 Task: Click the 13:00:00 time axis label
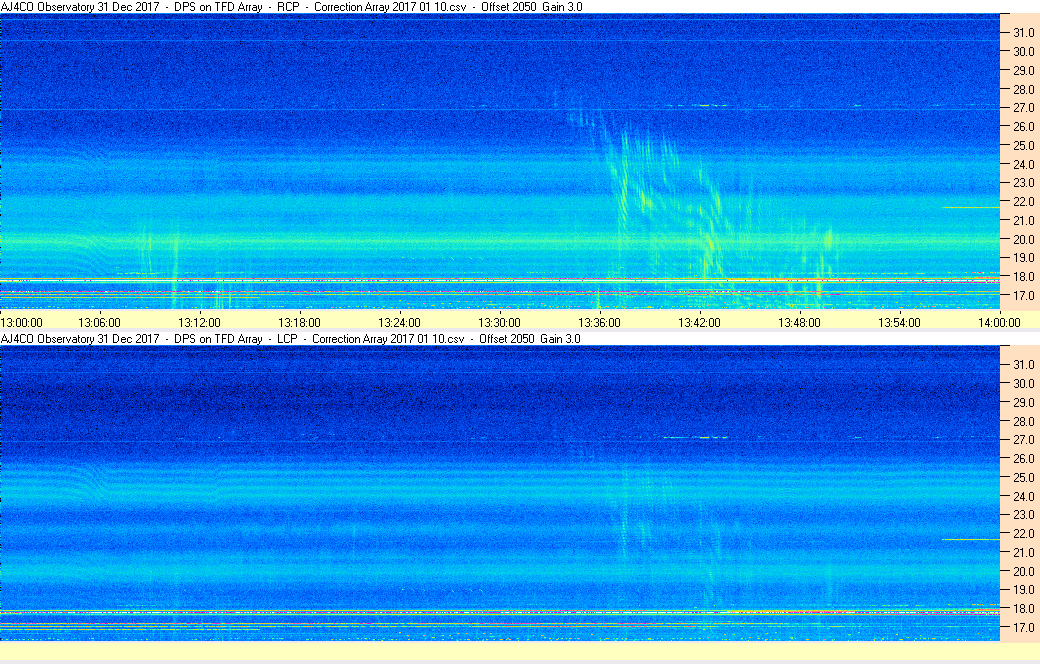click(21, 322)
